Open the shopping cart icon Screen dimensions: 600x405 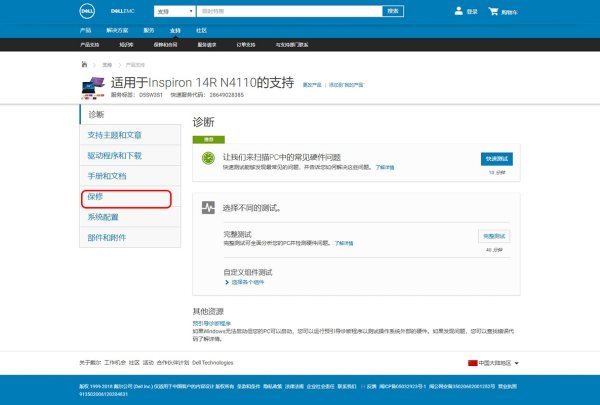(x=493, y=11)
